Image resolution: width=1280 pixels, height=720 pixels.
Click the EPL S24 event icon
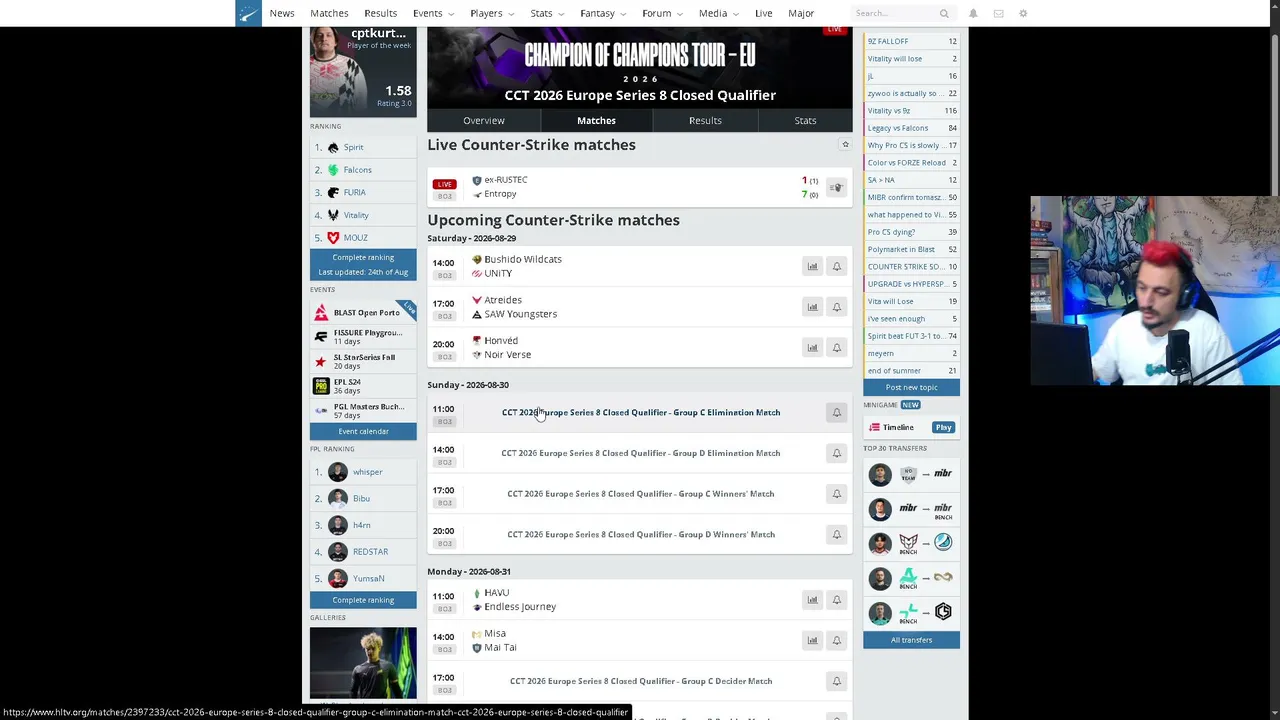tap(321, 386)
